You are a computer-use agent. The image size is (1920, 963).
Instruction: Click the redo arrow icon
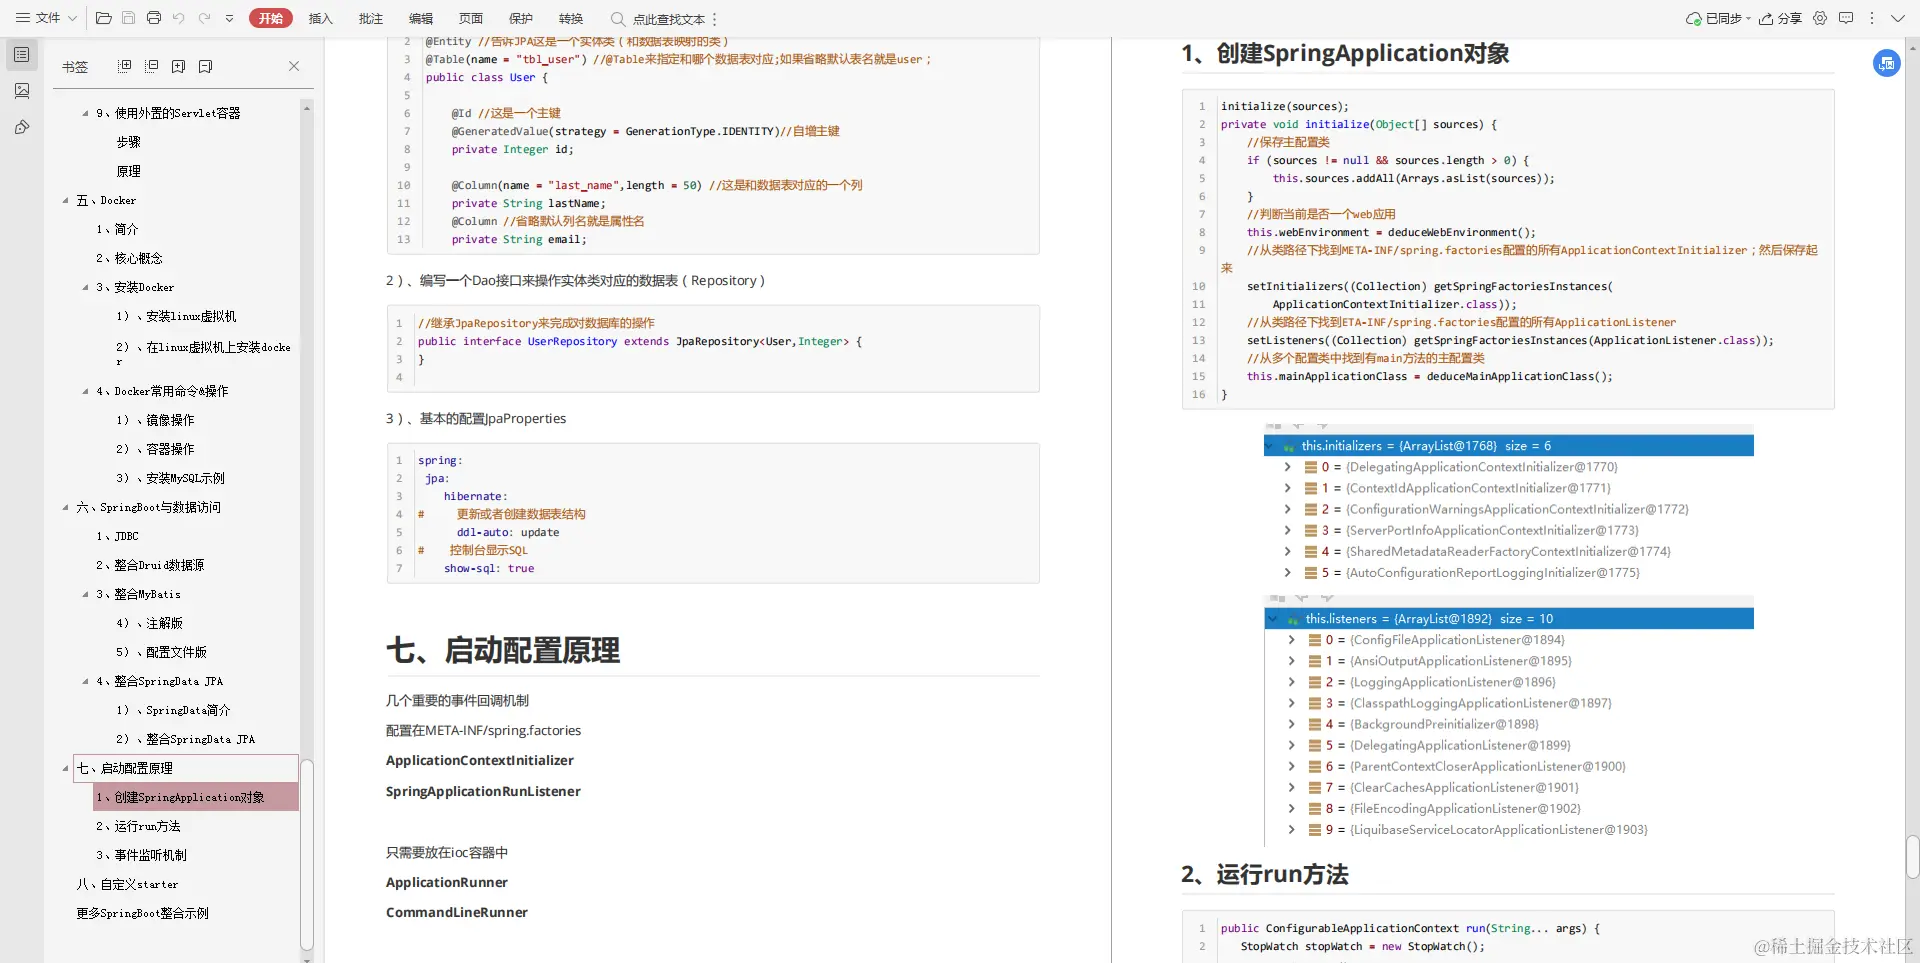click(x=204, y=18)
